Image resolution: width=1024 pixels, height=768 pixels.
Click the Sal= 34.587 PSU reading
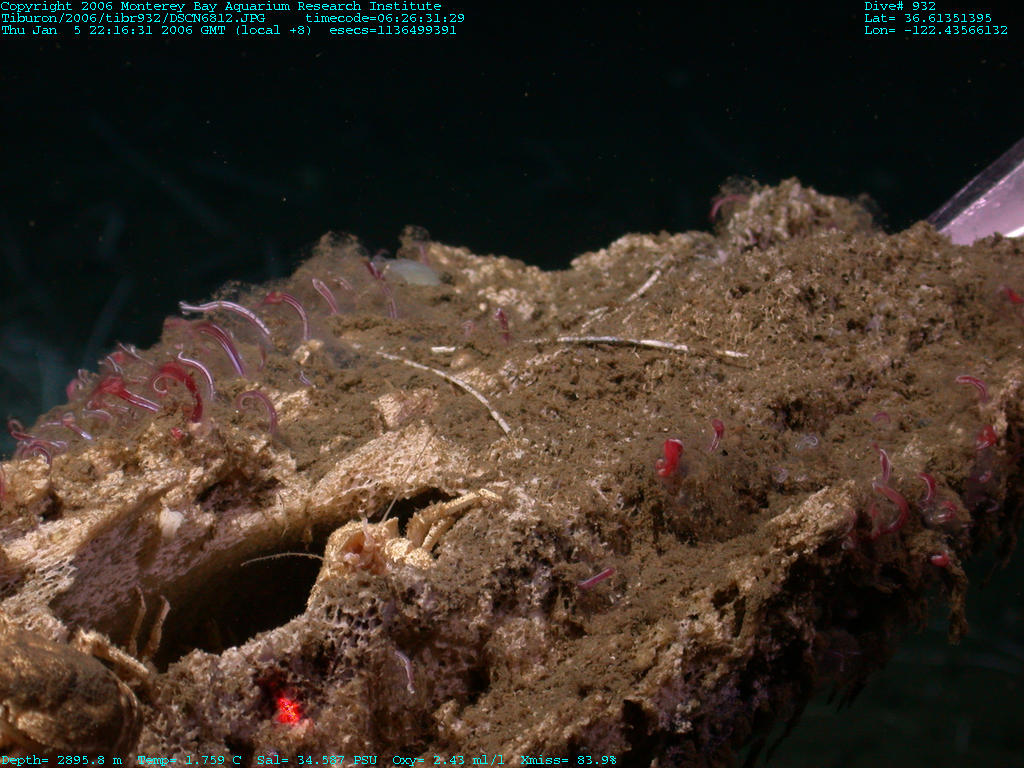317,760
